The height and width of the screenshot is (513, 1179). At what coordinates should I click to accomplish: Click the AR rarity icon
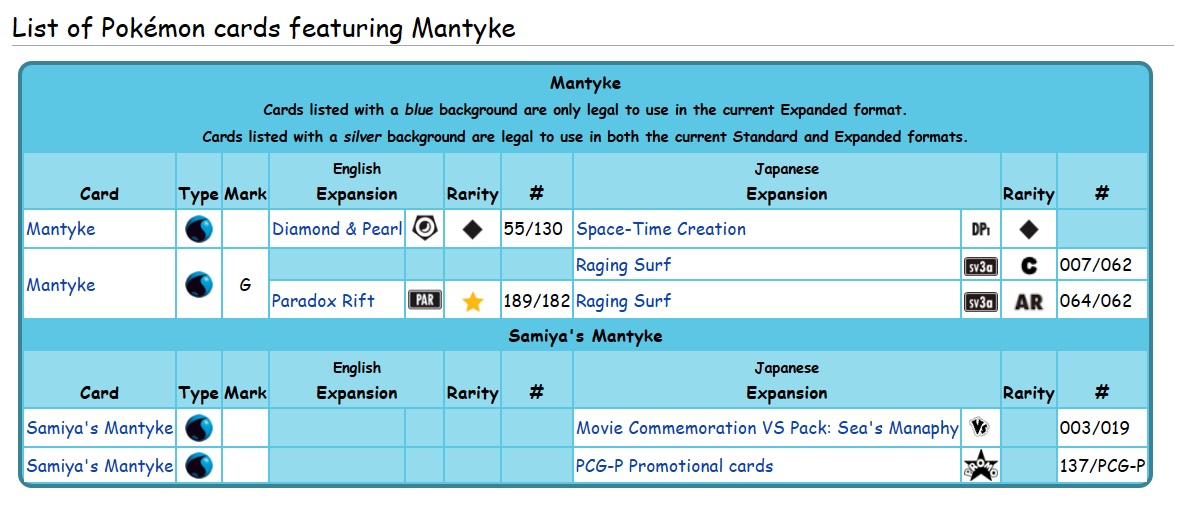click(1028, 301)
